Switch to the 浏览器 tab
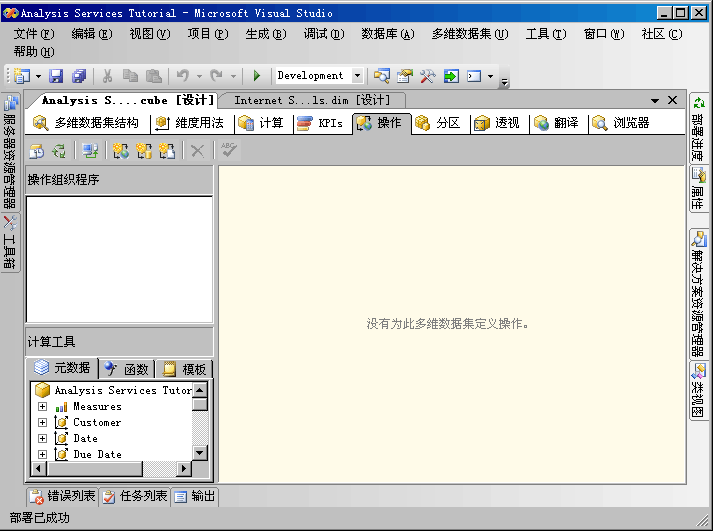This screenshot has width=713, height=531. click(x=621, y=123)
